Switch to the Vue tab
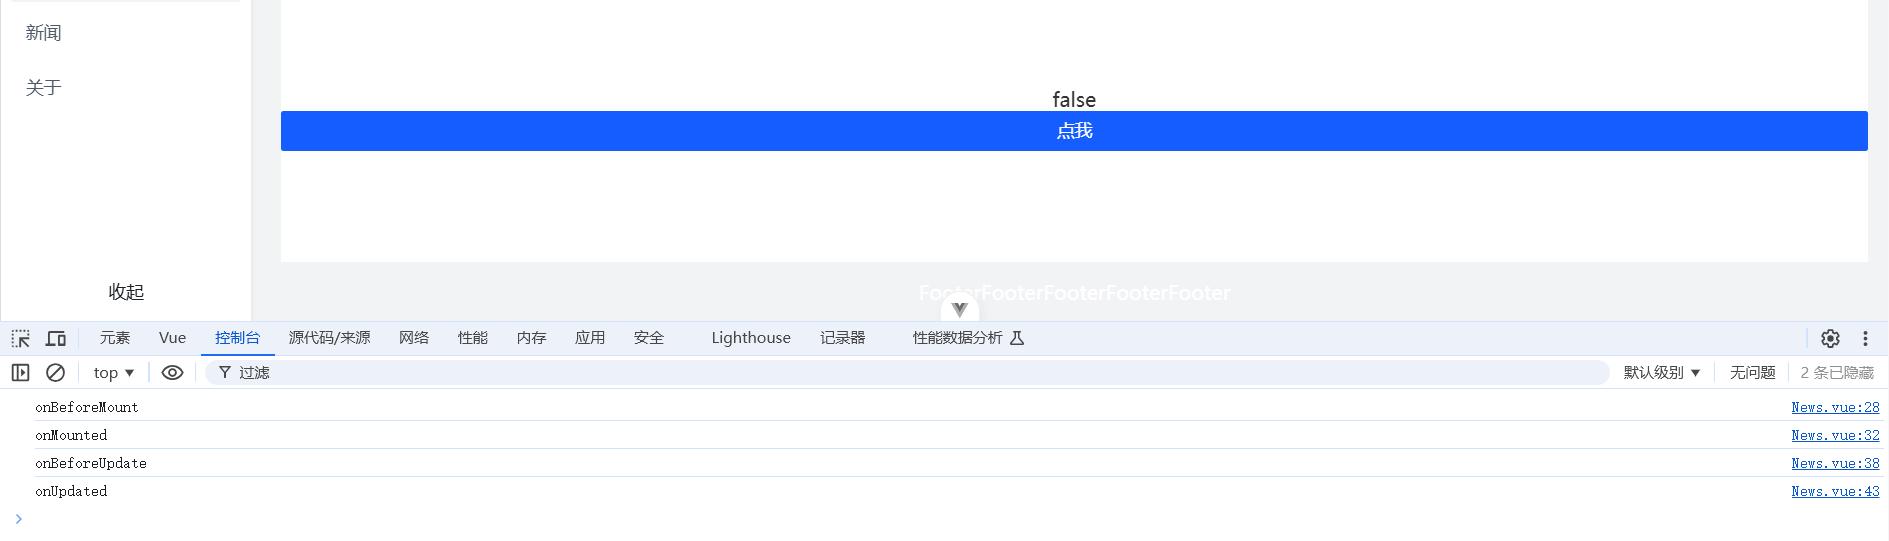This screenshot has width=1889, height=541. pos(172,338)
